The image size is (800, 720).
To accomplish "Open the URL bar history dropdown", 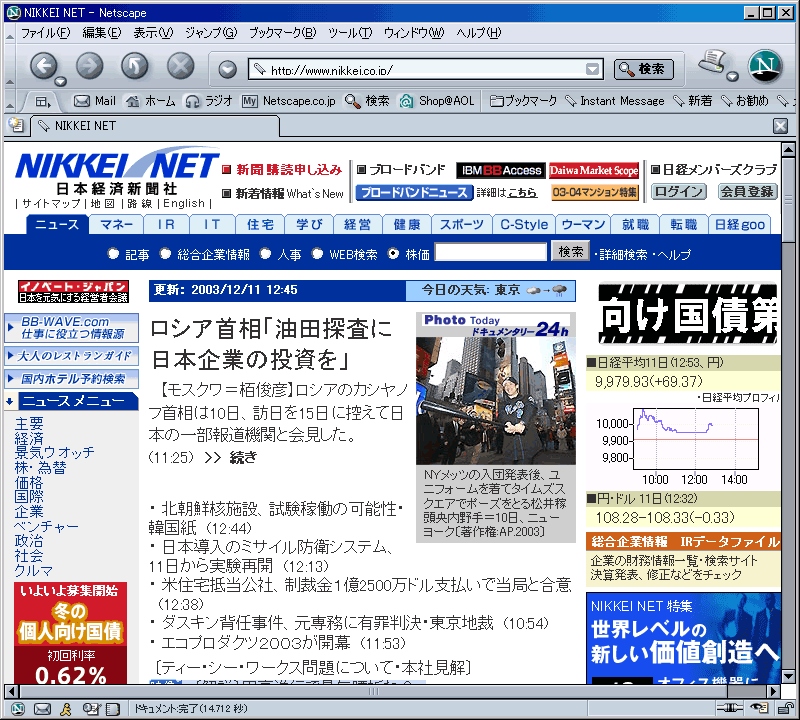I will (592, 69).
